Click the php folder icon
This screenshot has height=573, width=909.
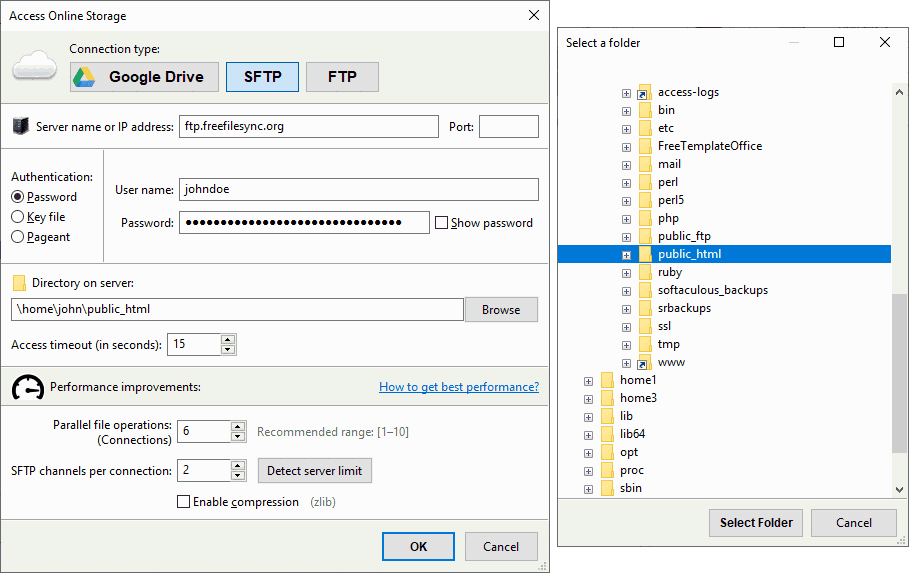[645, 218]
